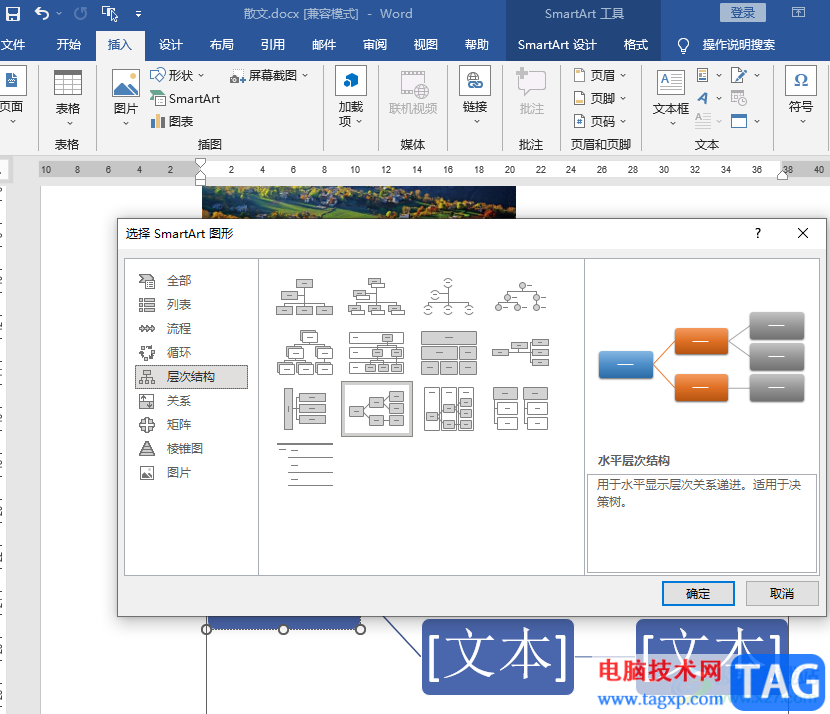Viewport: 830px width, 714px height.
Task: Open the 加载项 add-ins menu
Action: click(x=350, y=98)
